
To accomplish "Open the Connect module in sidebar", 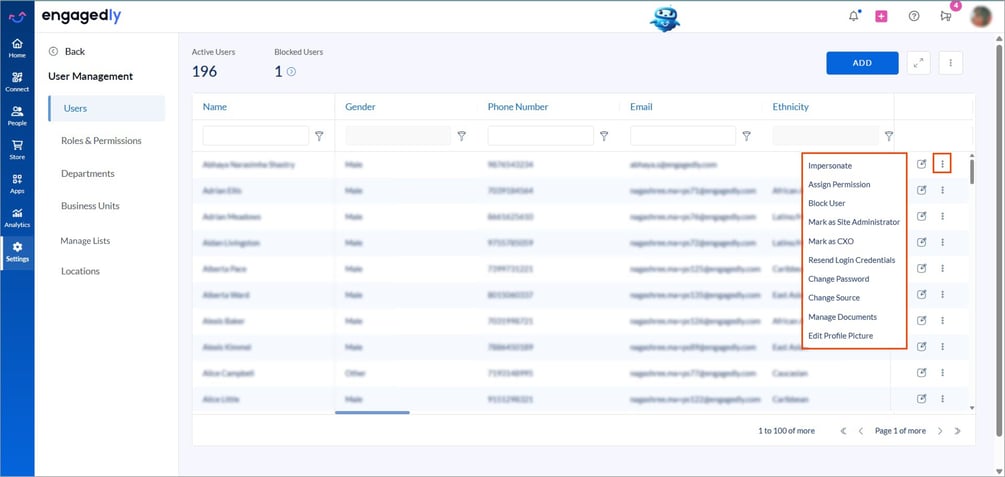I will pyautogui.click(x=17, y=82).
